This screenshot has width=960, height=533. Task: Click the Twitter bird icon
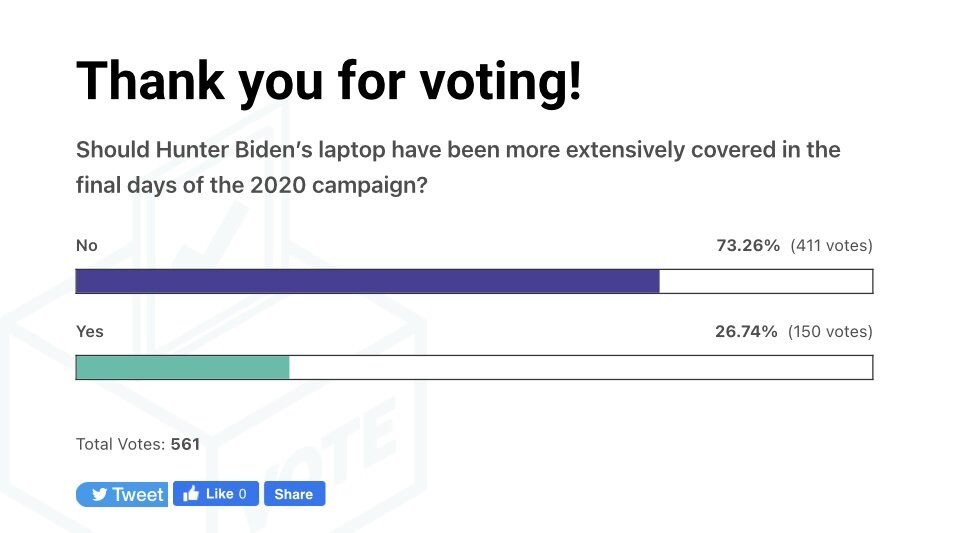pos(99,495)
